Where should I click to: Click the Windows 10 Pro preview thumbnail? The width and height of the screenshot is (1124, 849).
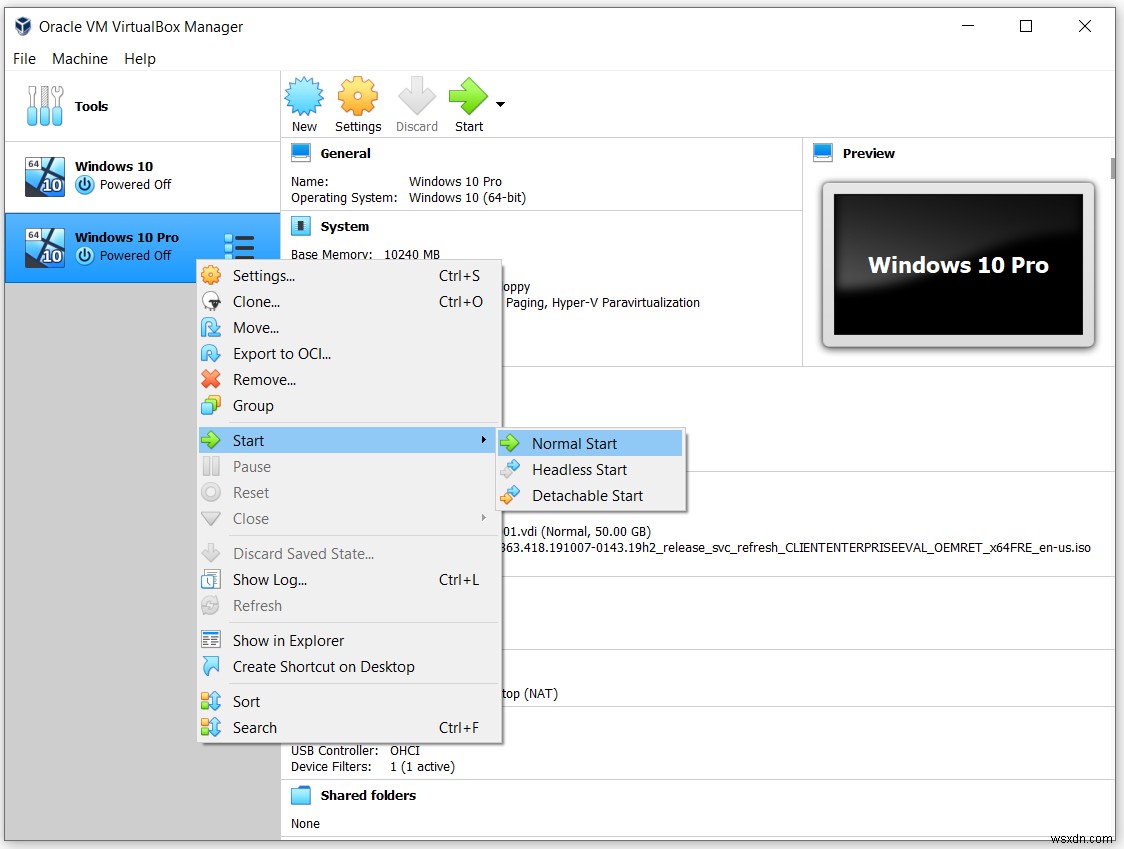click(x=958, y=265)
